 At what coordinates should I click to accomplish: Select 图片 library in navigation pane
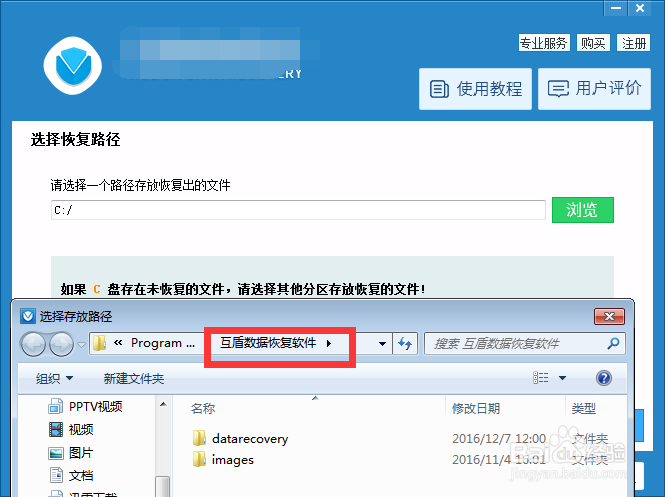[x=81, y=452]
